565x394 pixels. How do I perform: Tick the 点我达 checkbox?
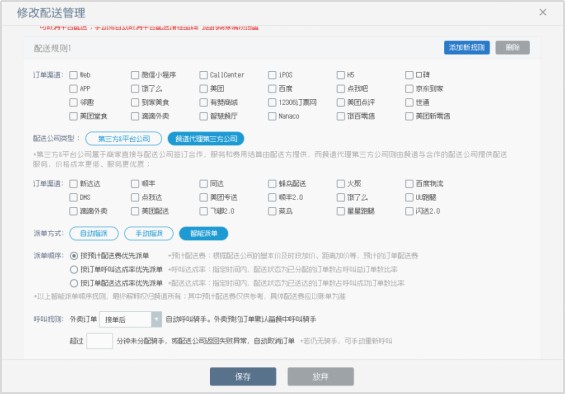click(x=135, y=197)
